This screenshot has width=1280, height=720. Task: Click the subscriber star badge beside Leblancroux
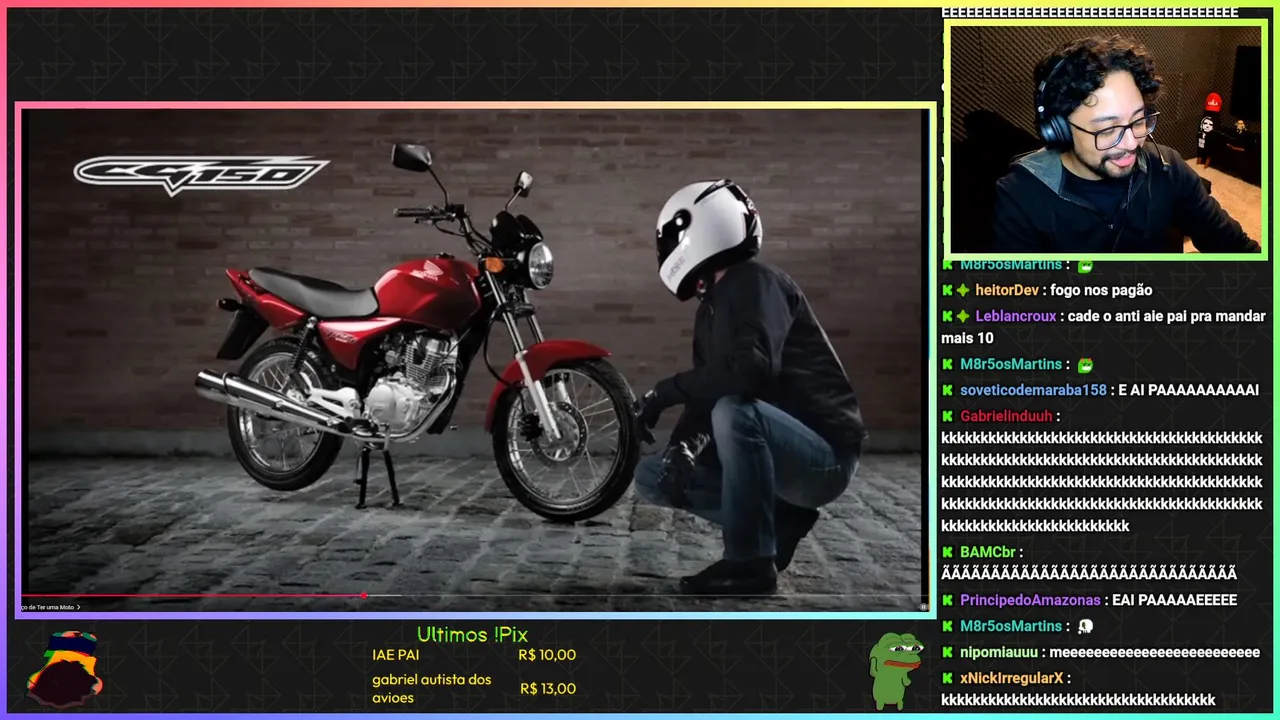(963, 316)
